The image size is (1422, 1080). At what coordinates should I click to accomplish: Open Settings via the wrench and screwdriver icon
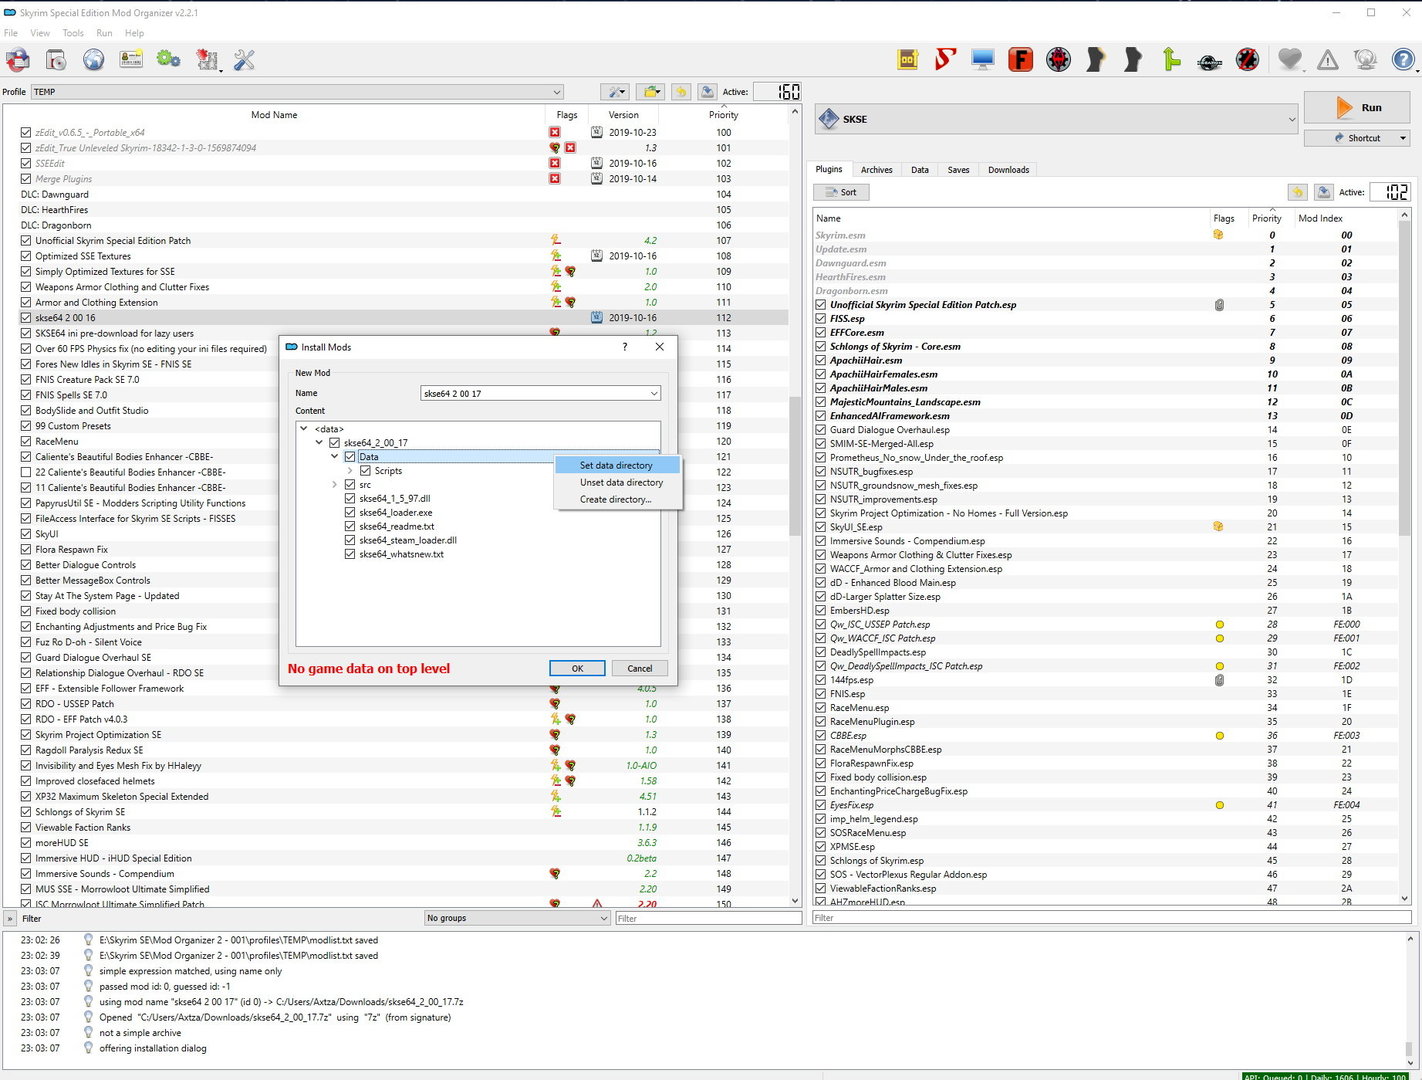(244, 60)
